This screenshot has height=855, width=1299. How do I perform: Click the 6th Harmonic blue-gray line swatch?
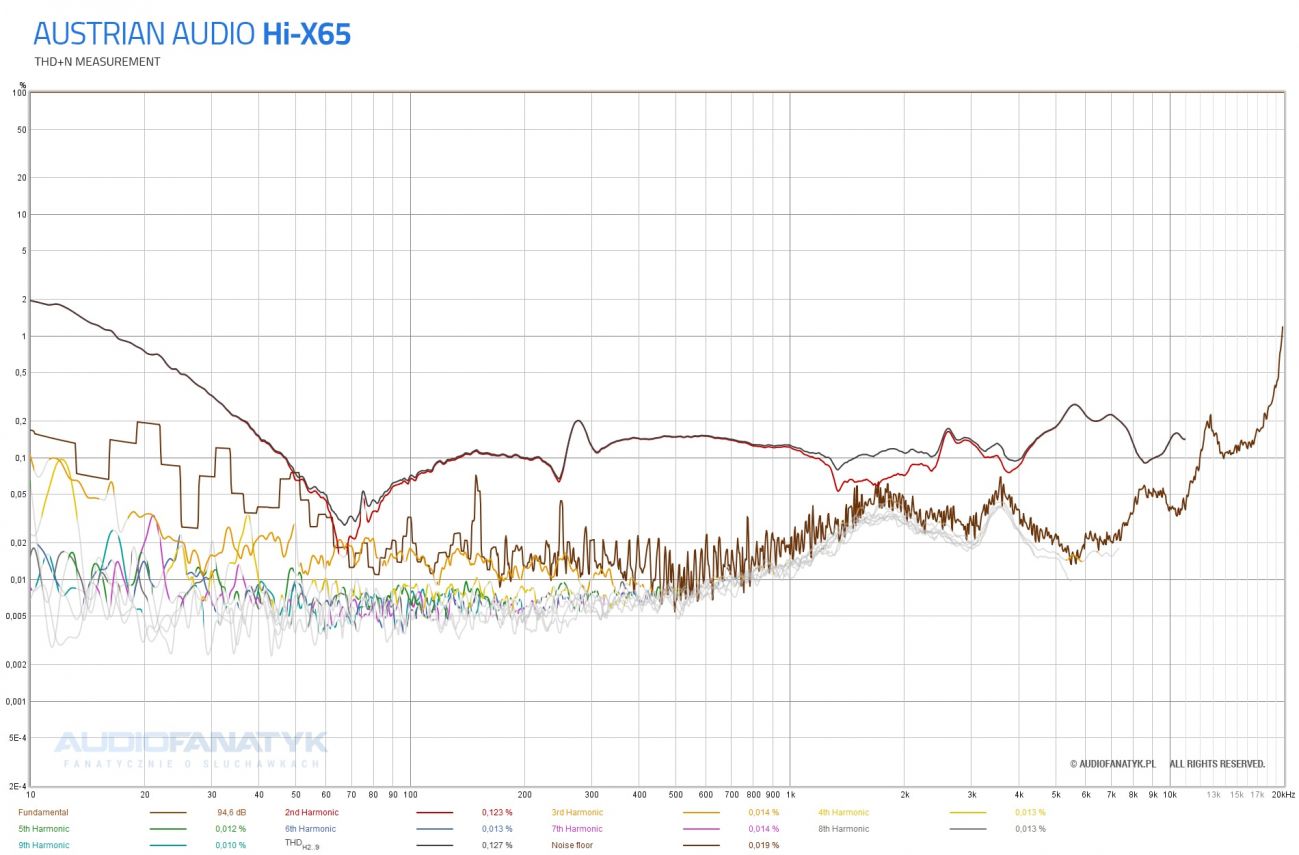(435, 829)
